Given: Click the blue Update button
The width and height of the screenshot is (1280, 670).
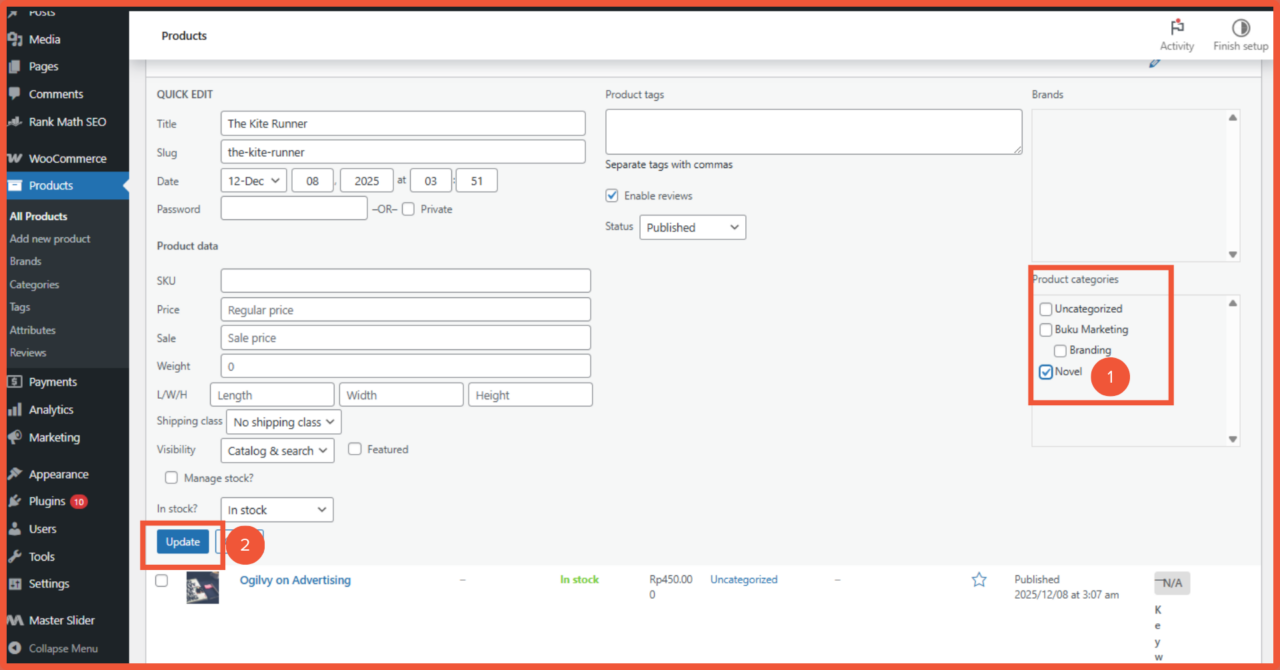Looking at the screenshot, I should point(183,542).
